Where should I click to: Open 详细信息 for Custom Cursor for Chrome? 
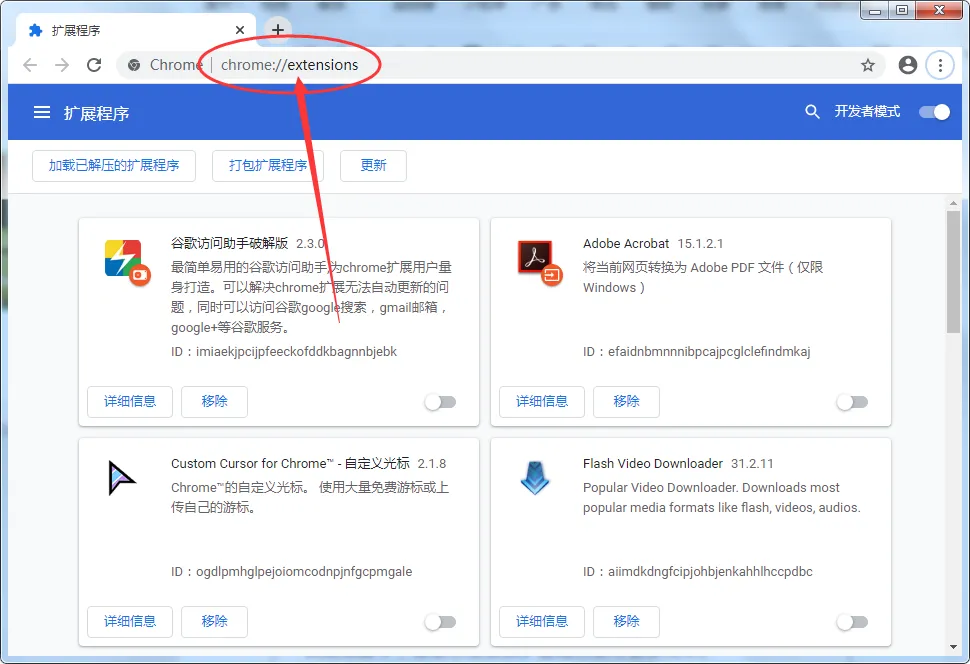click(130, 621)
